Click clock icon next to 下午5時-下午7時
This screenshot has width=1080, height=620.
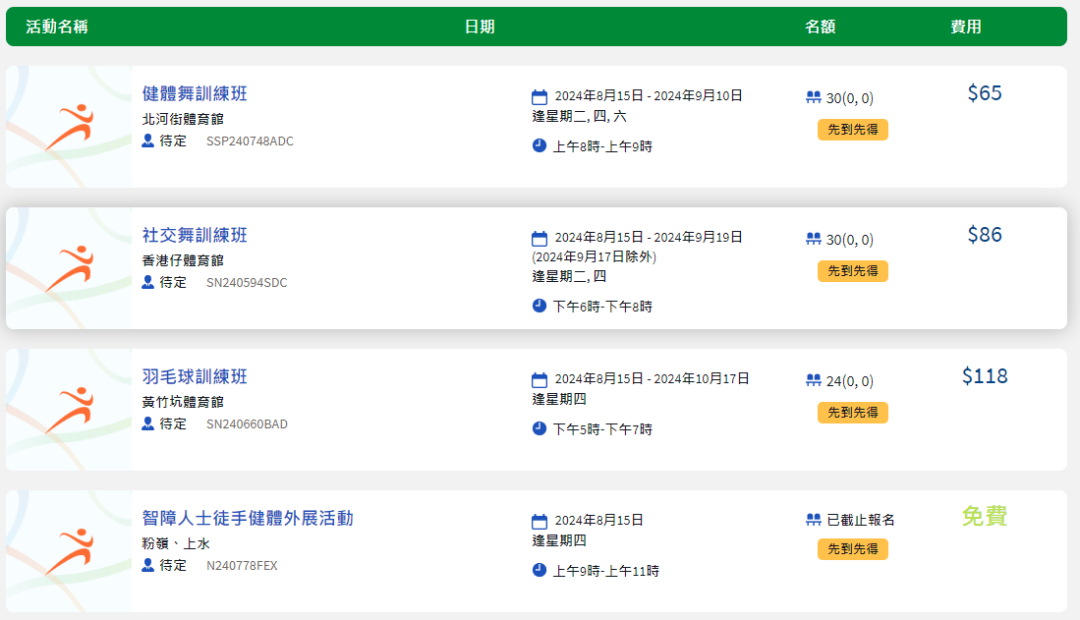[x=539, y=428]
